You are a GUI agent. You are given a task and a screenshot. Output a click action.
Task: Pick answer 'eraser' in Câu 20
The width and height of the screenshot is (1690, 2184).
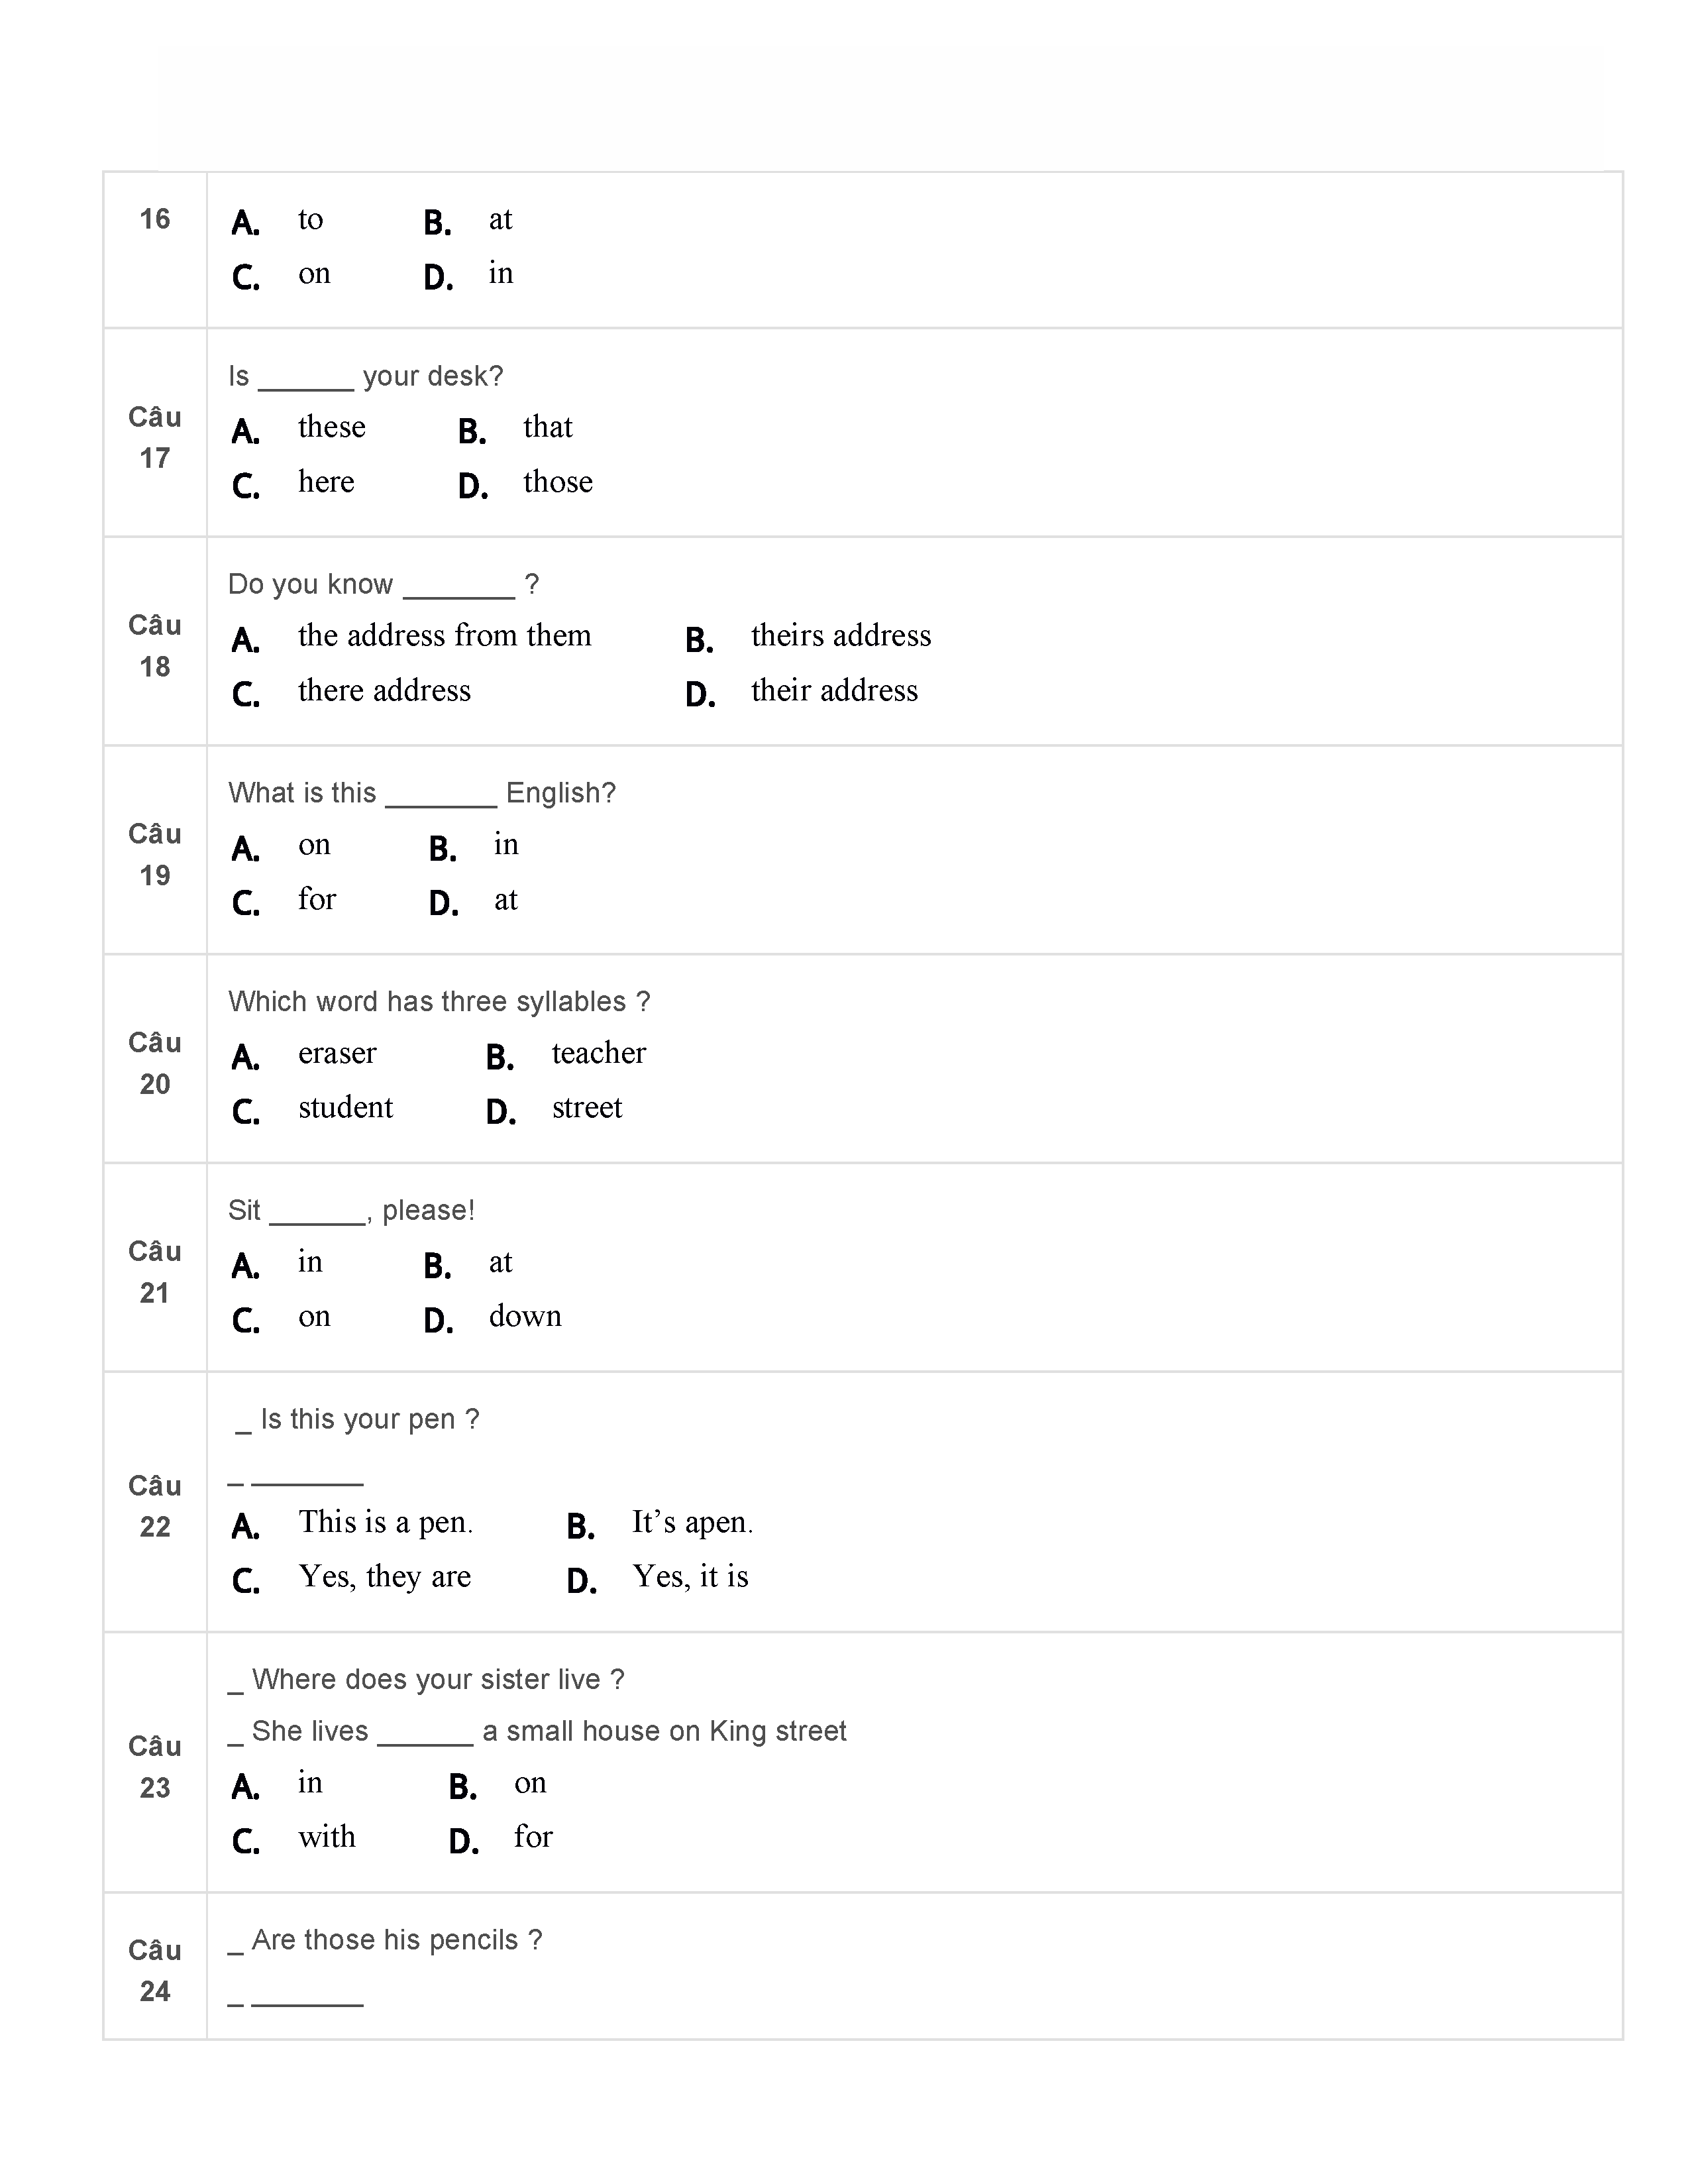[337, 1054]
